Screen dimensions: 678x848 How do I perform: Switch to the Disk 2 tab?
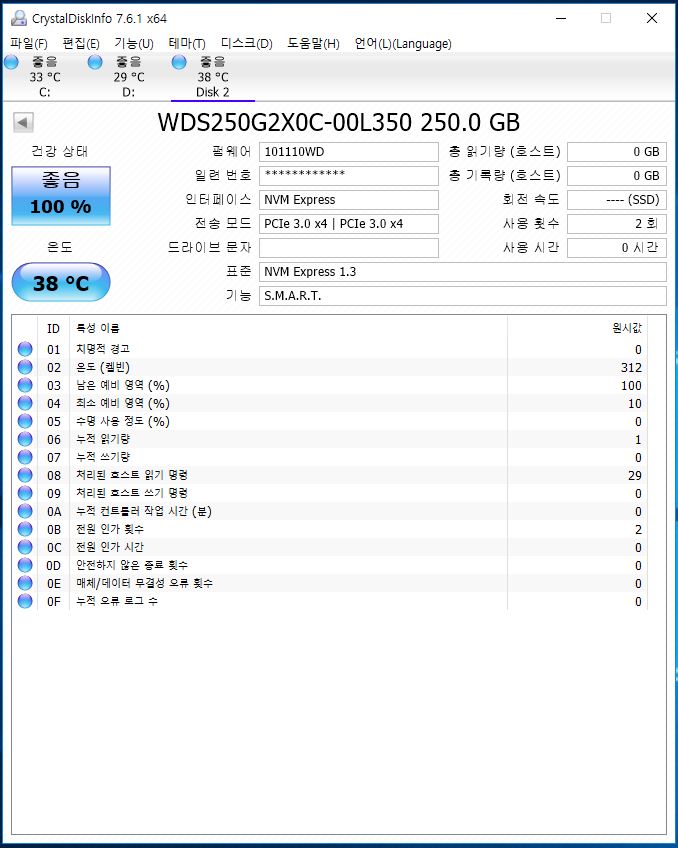tap(212, 77)
